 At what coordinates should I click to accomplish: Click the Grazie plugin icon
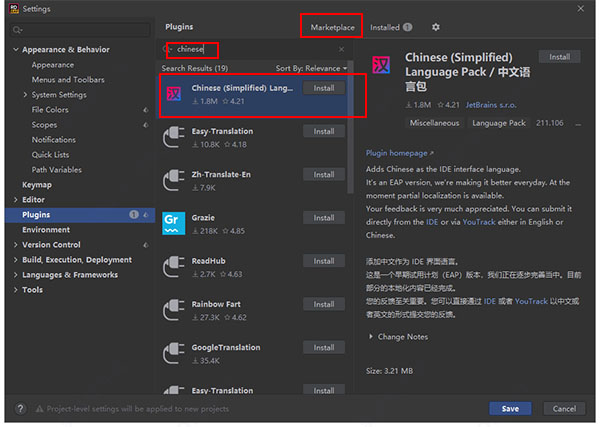pos(174,223)
